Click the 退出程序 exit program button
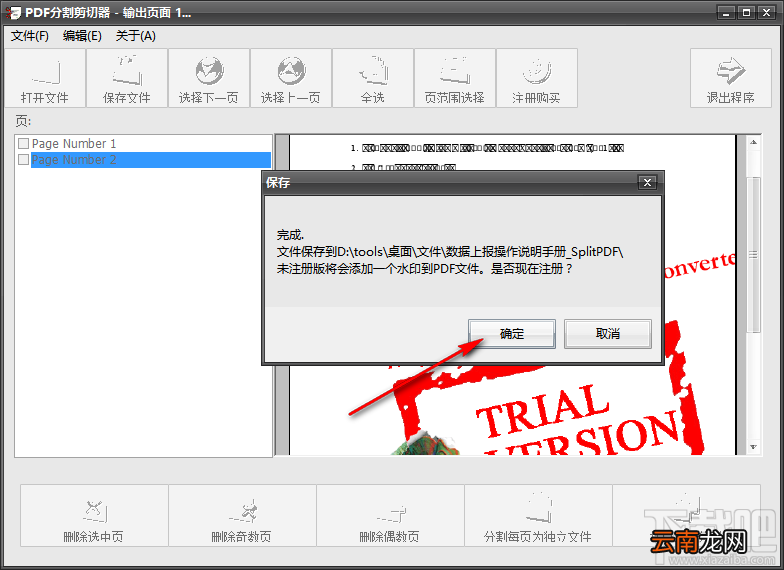Viewport: 784px width, 570px height. click(731, 78)
